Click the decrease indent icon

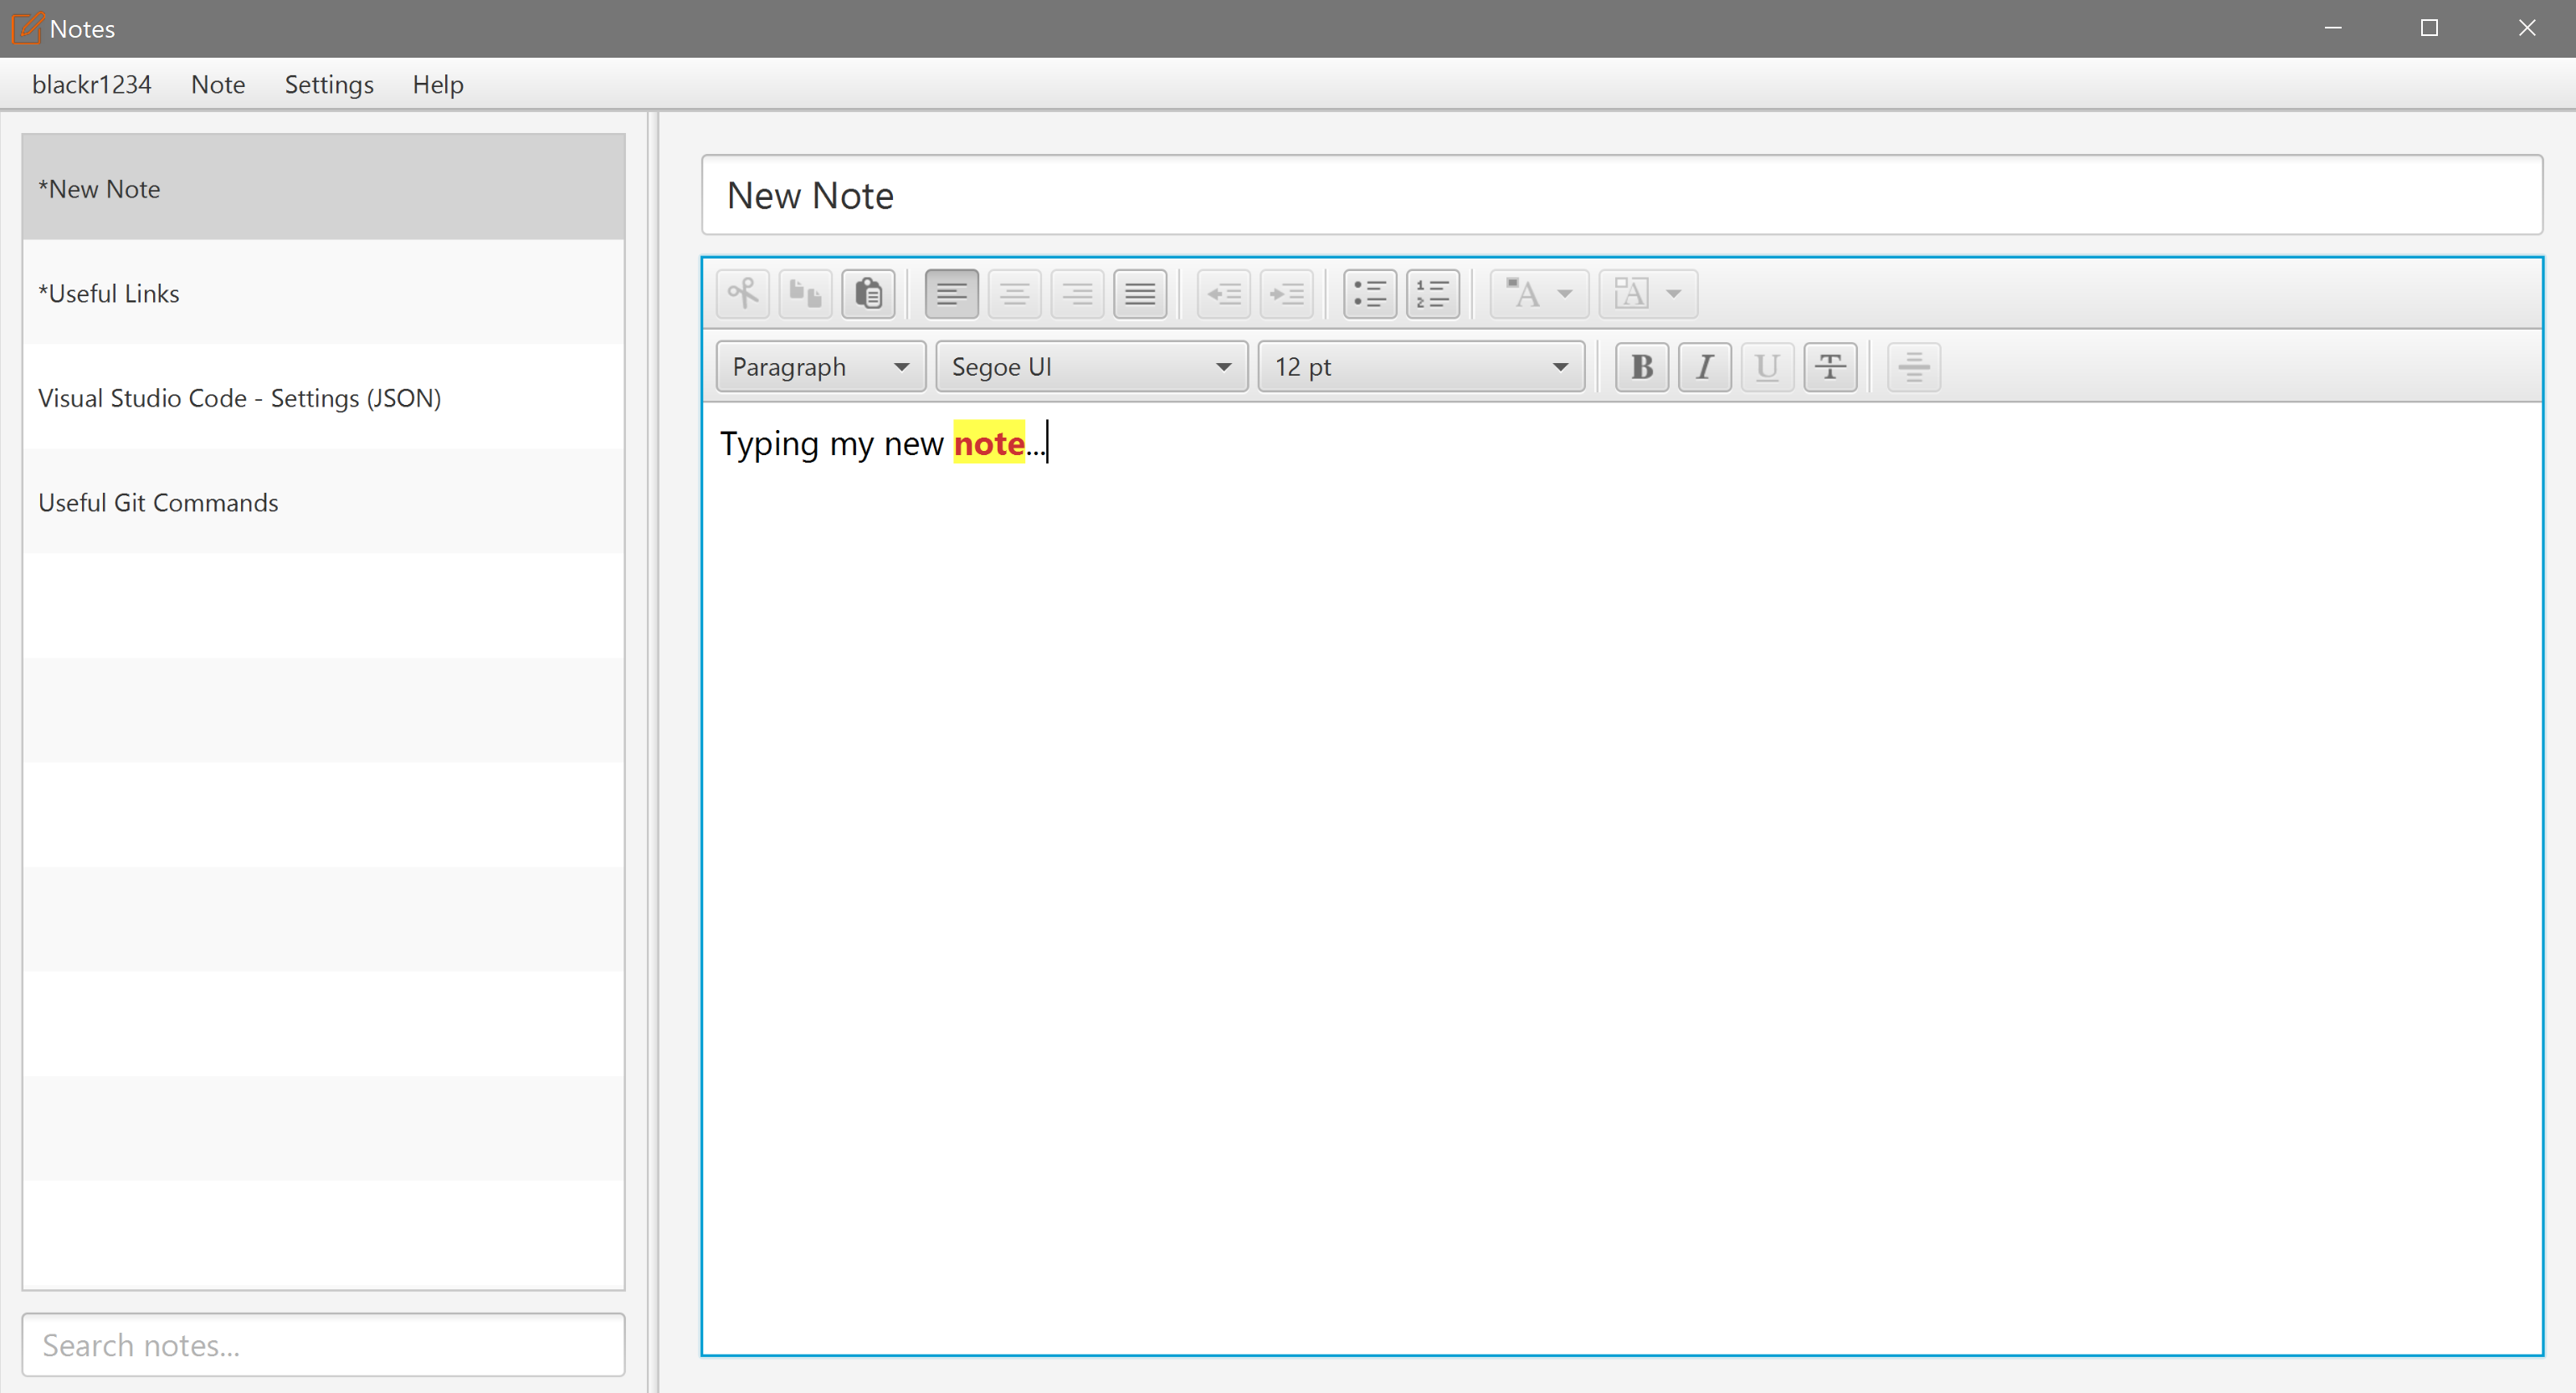1224,294
